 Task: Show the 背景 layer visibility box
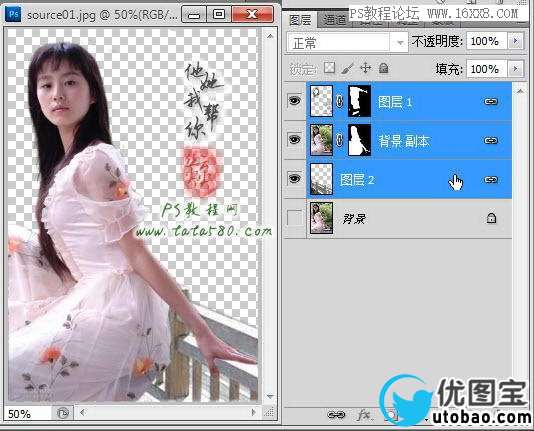click(x=295, y=218)
